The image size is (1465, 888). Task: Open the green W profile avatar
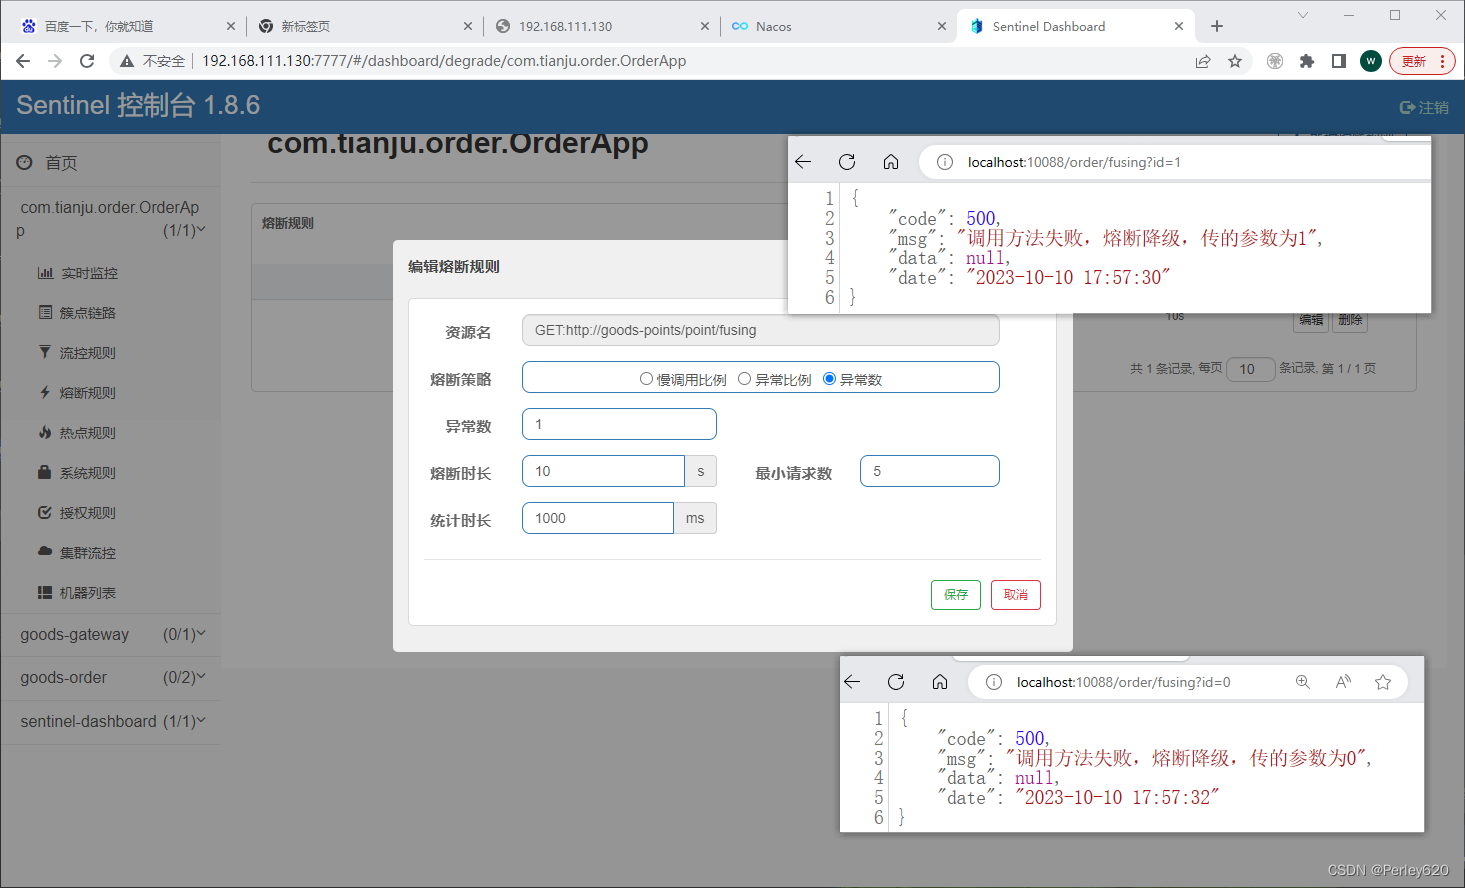[1371, 61]
